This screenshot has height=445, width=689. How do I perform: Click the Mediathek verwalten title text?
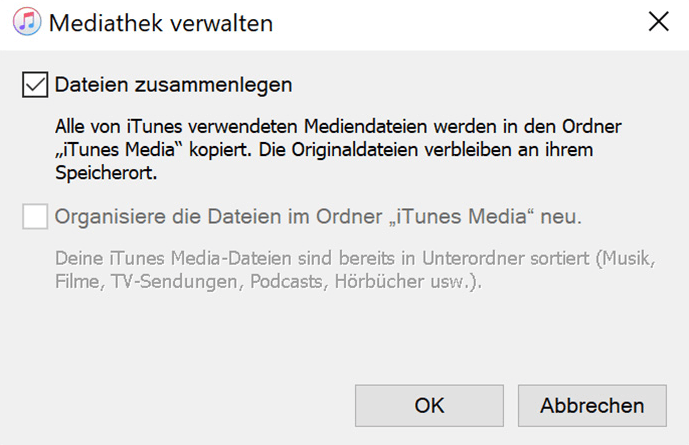tap(160, 22)
